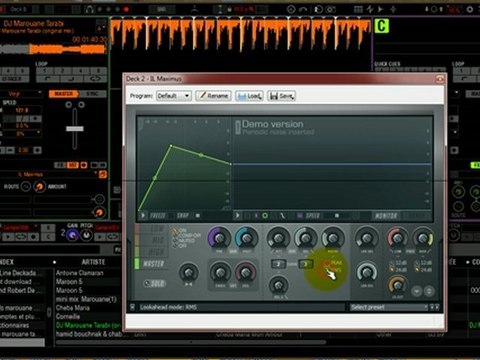Click the blue GAIN knob
Screen dimensions: 480x360
click(72, 235)
